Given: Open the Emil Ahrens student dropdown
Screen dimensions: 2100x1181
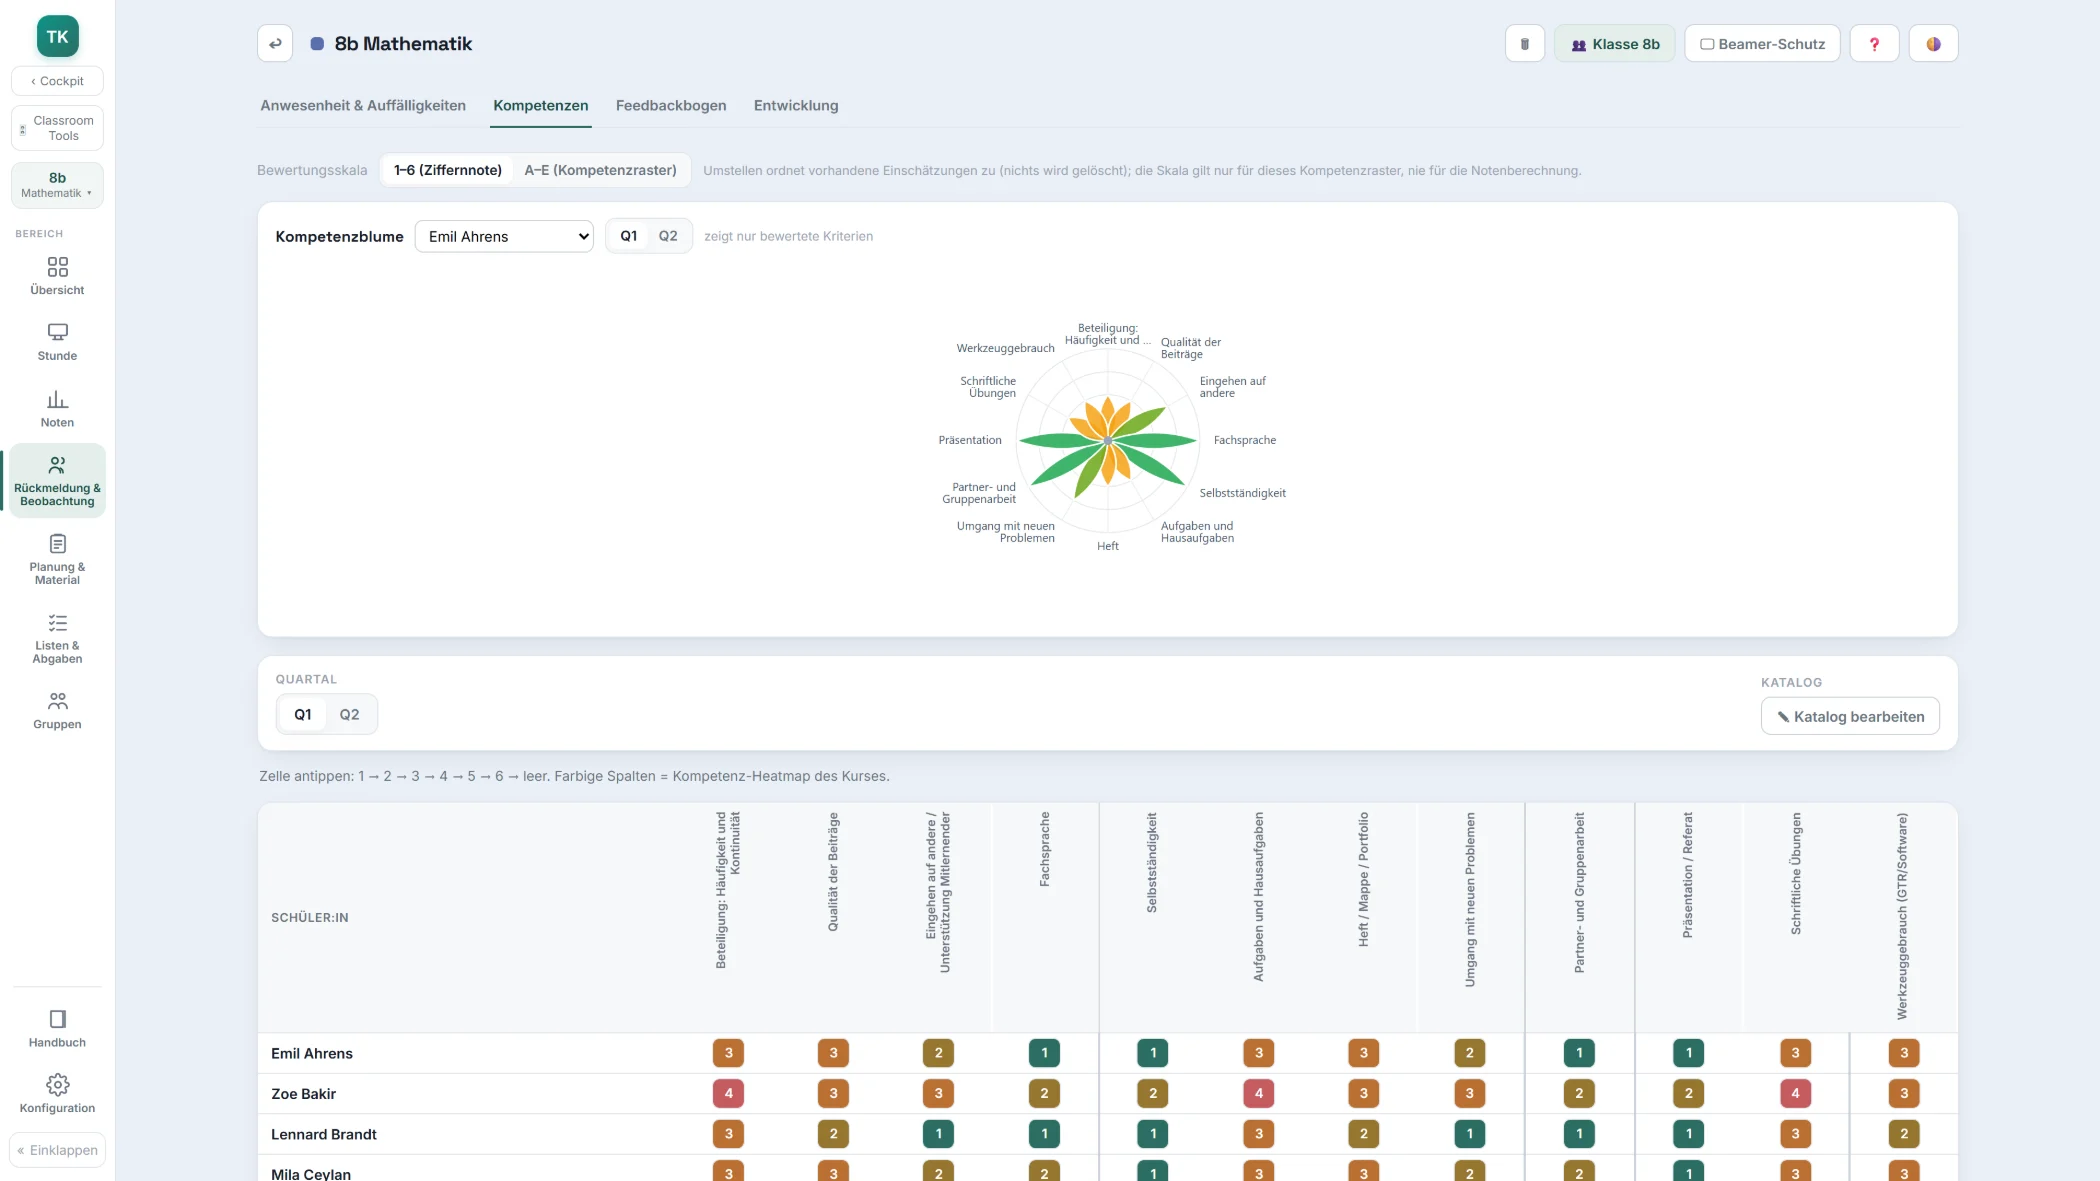Looking at the screenshot, I should tap(504, 236).
